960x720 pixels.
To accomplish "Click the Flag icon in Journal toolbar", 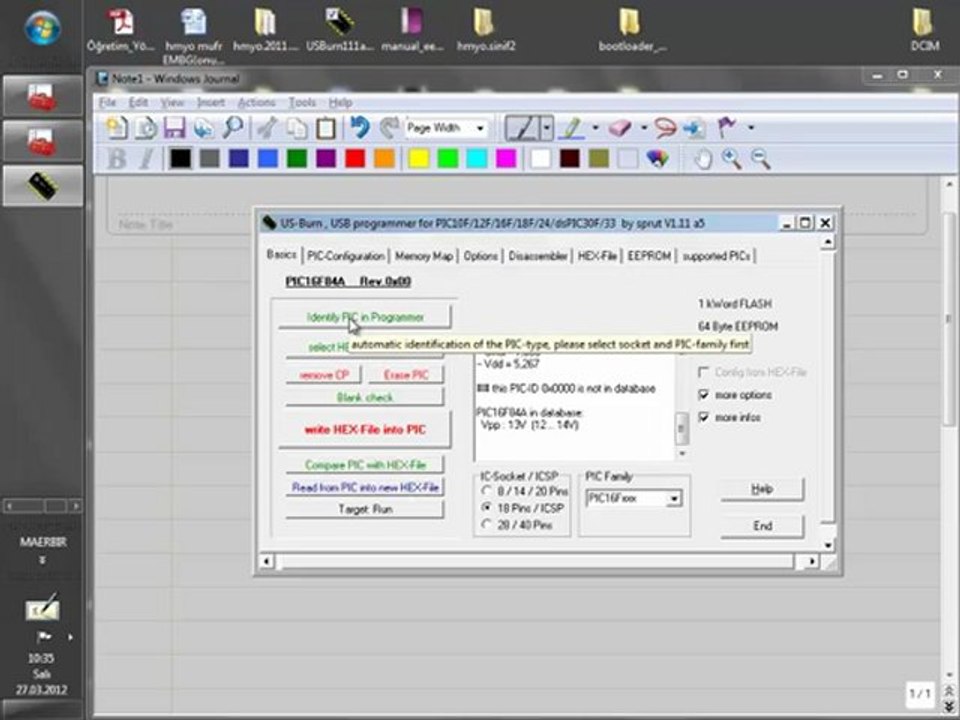I will coord(727,127).
